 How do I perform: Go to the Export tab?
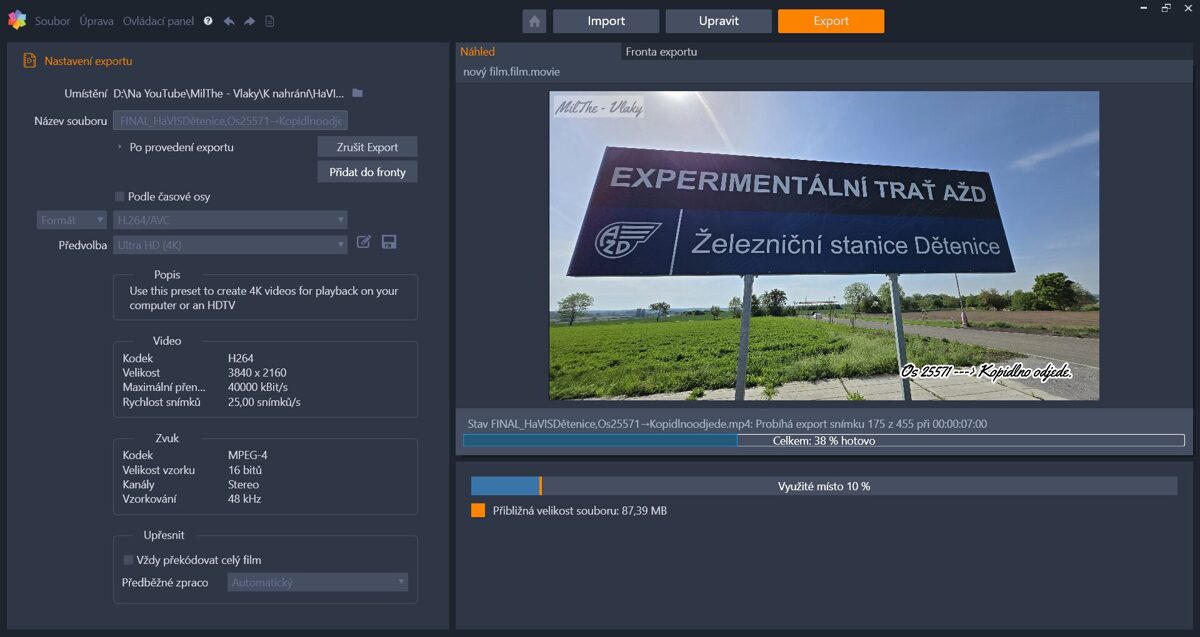(x=831, y=21)
